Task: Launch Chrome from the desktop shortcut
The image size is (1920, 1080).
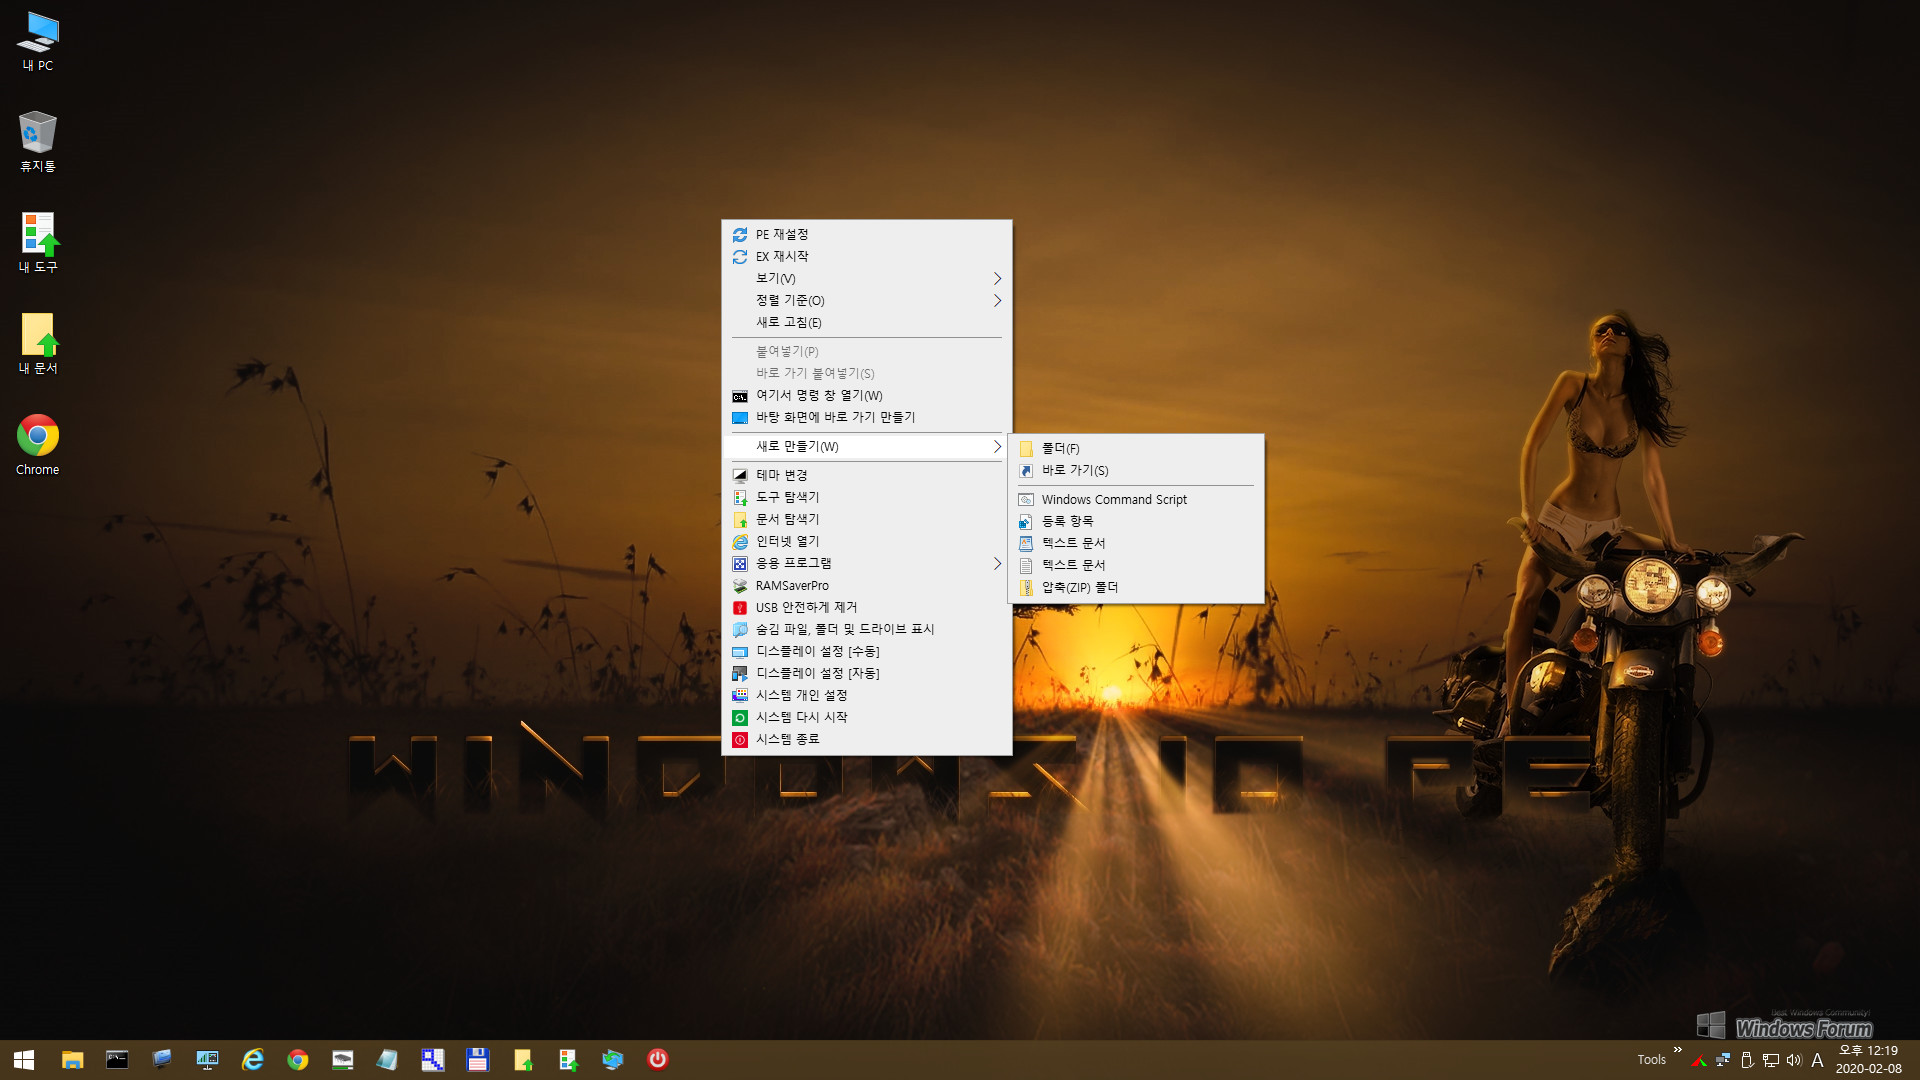Action: 38,445
